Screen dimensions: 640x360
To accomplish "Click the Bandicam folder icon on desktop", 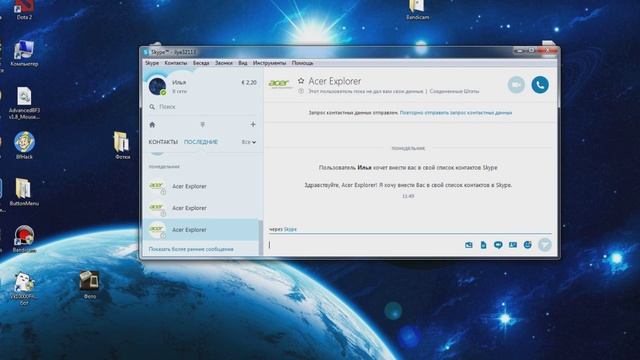I will 417,10.
